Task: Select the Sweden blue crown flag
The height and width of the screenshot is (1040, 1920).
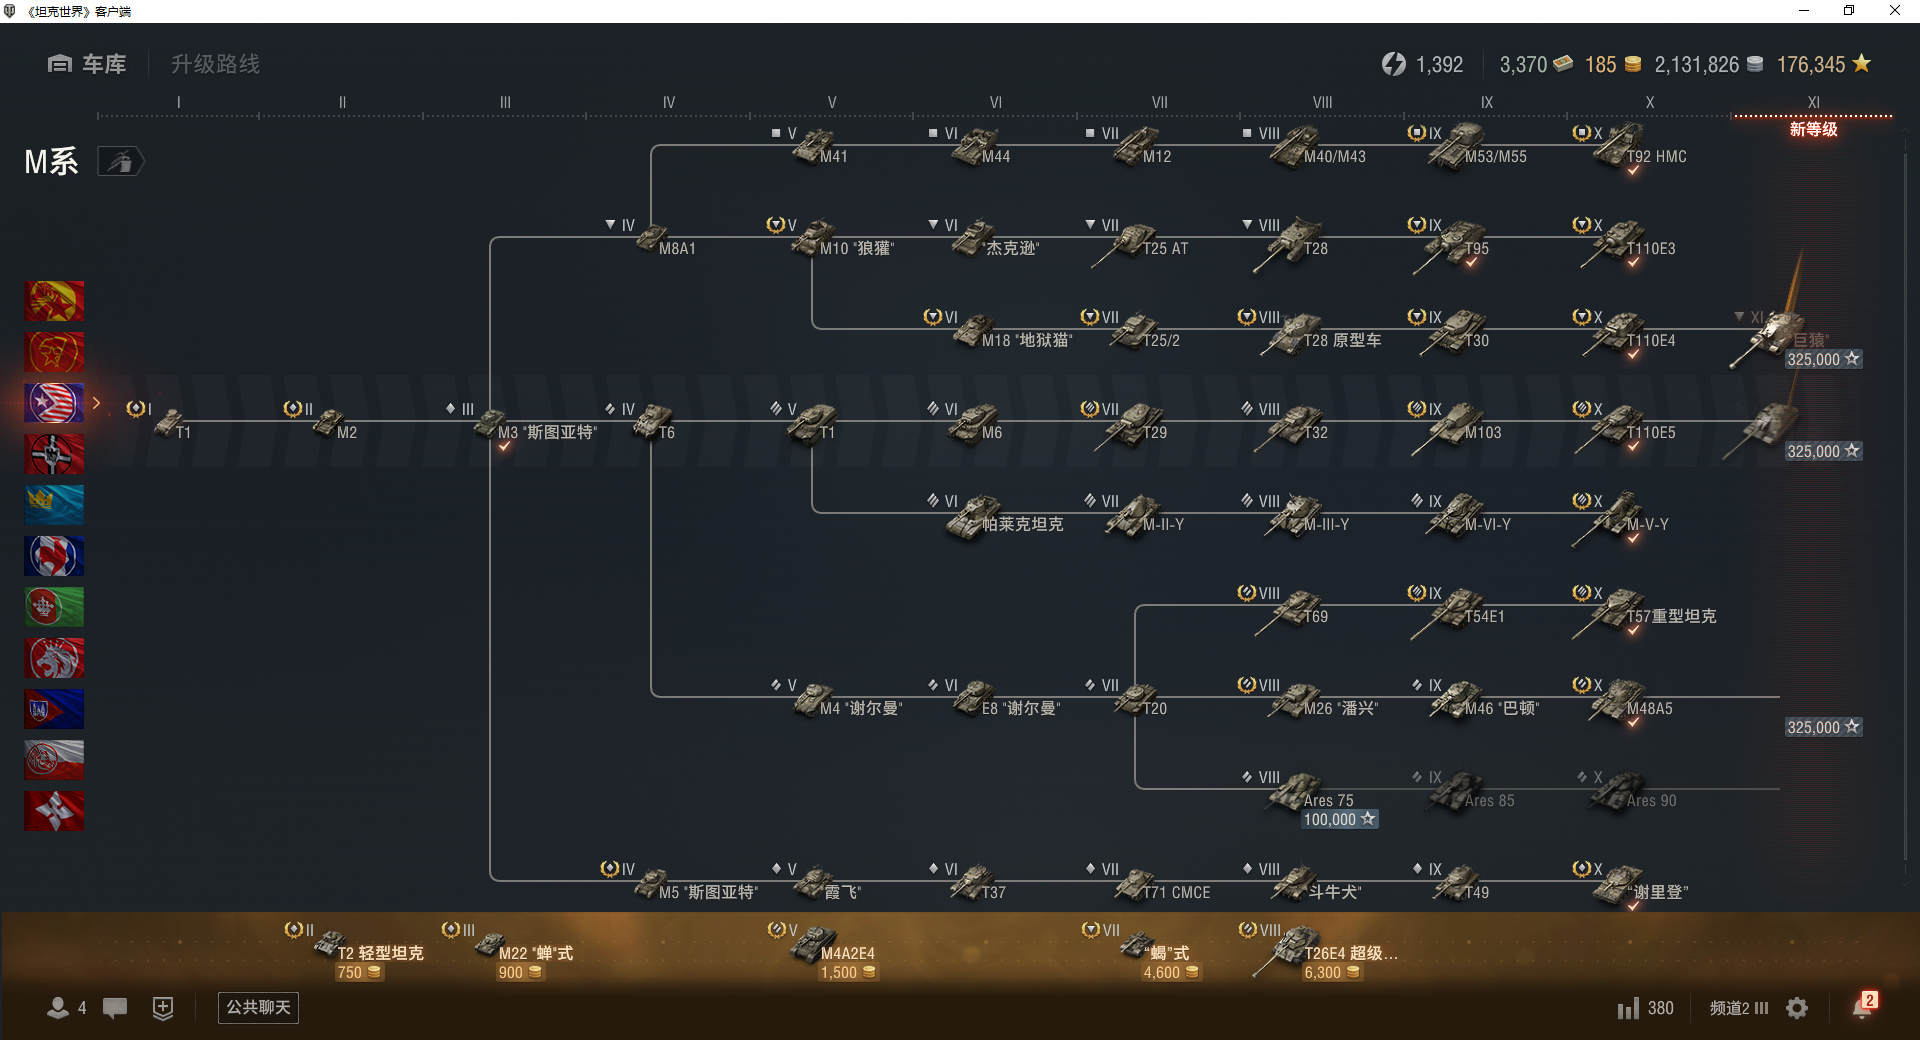Action: 54,505
